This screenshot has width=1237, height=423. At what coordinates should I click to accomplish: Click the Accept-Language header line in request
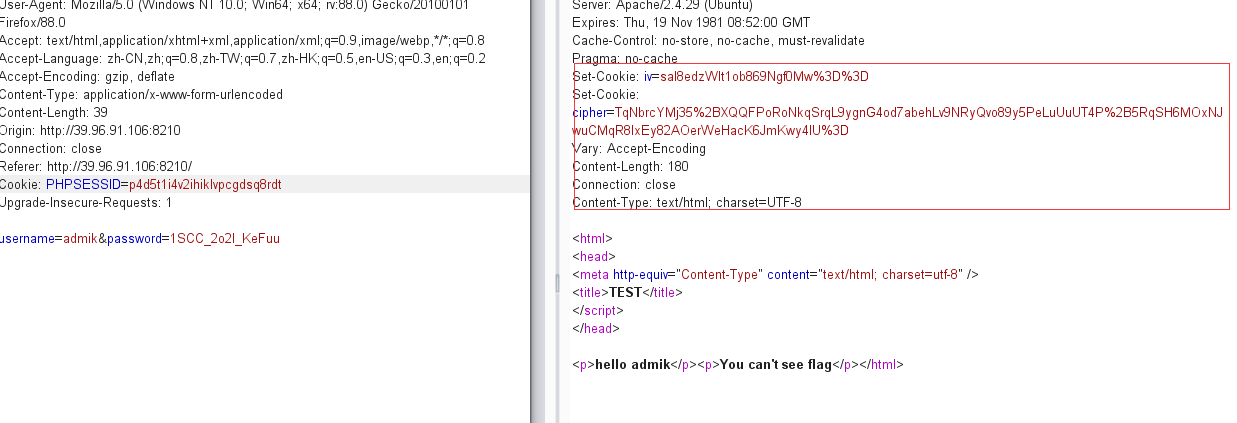pos(243,59)
